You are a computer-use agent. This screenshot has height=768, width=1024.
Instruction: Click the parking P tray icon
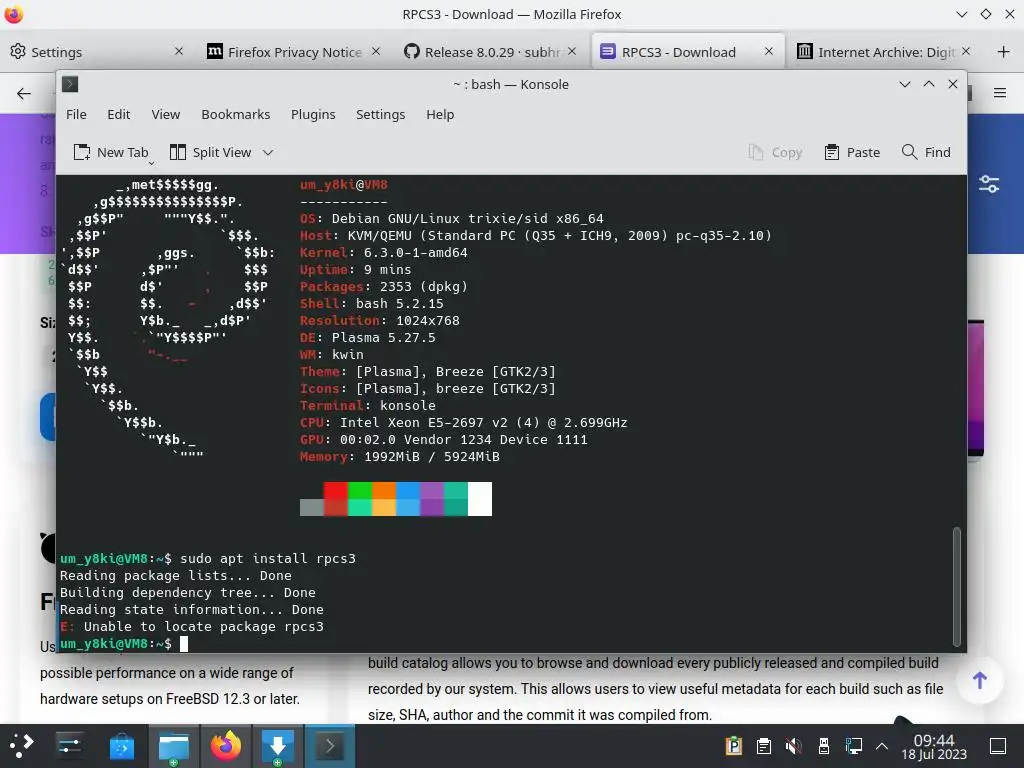733,746
